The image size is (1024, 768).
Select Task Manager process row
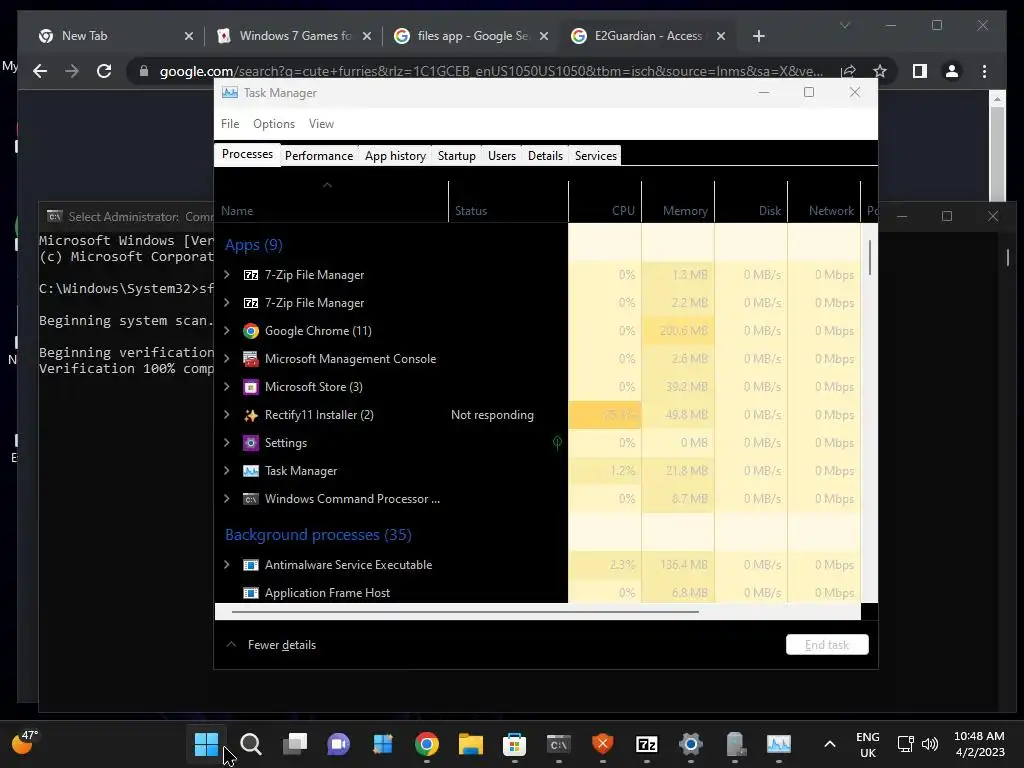tap(537, 471)
